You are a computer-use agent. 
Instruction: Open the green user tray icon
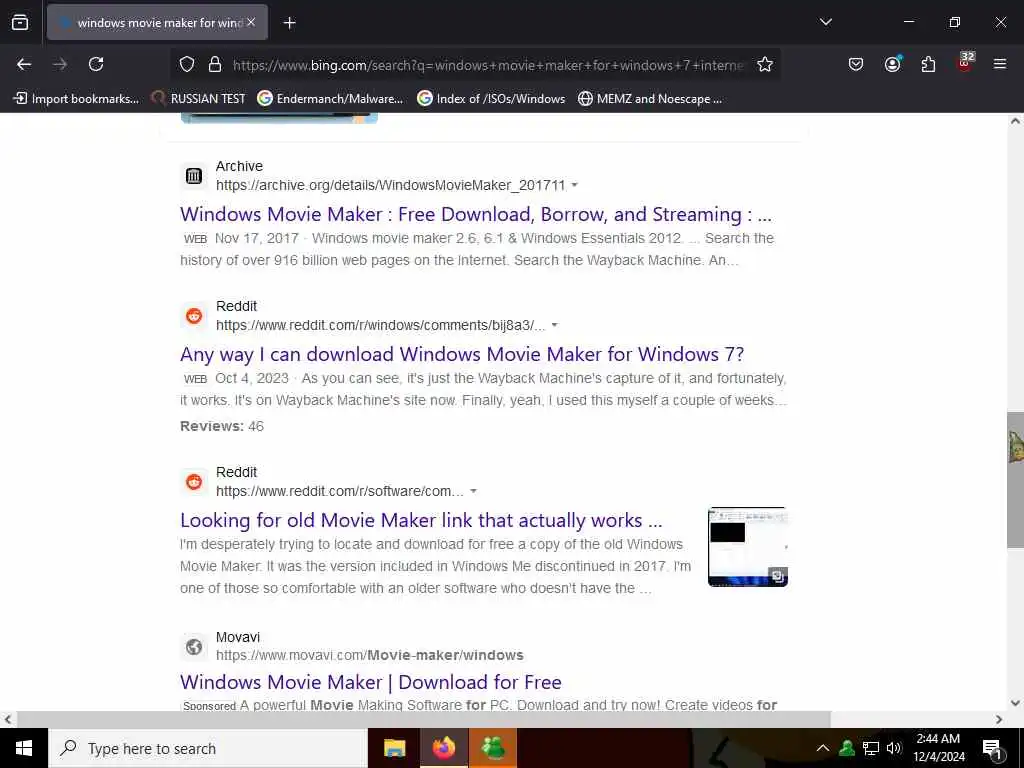pyautogui.click(x=847, y=748)
